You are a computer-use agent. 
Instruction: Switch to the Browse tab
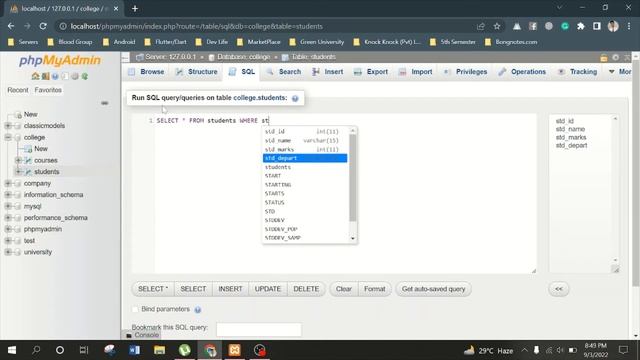point(146,71)
